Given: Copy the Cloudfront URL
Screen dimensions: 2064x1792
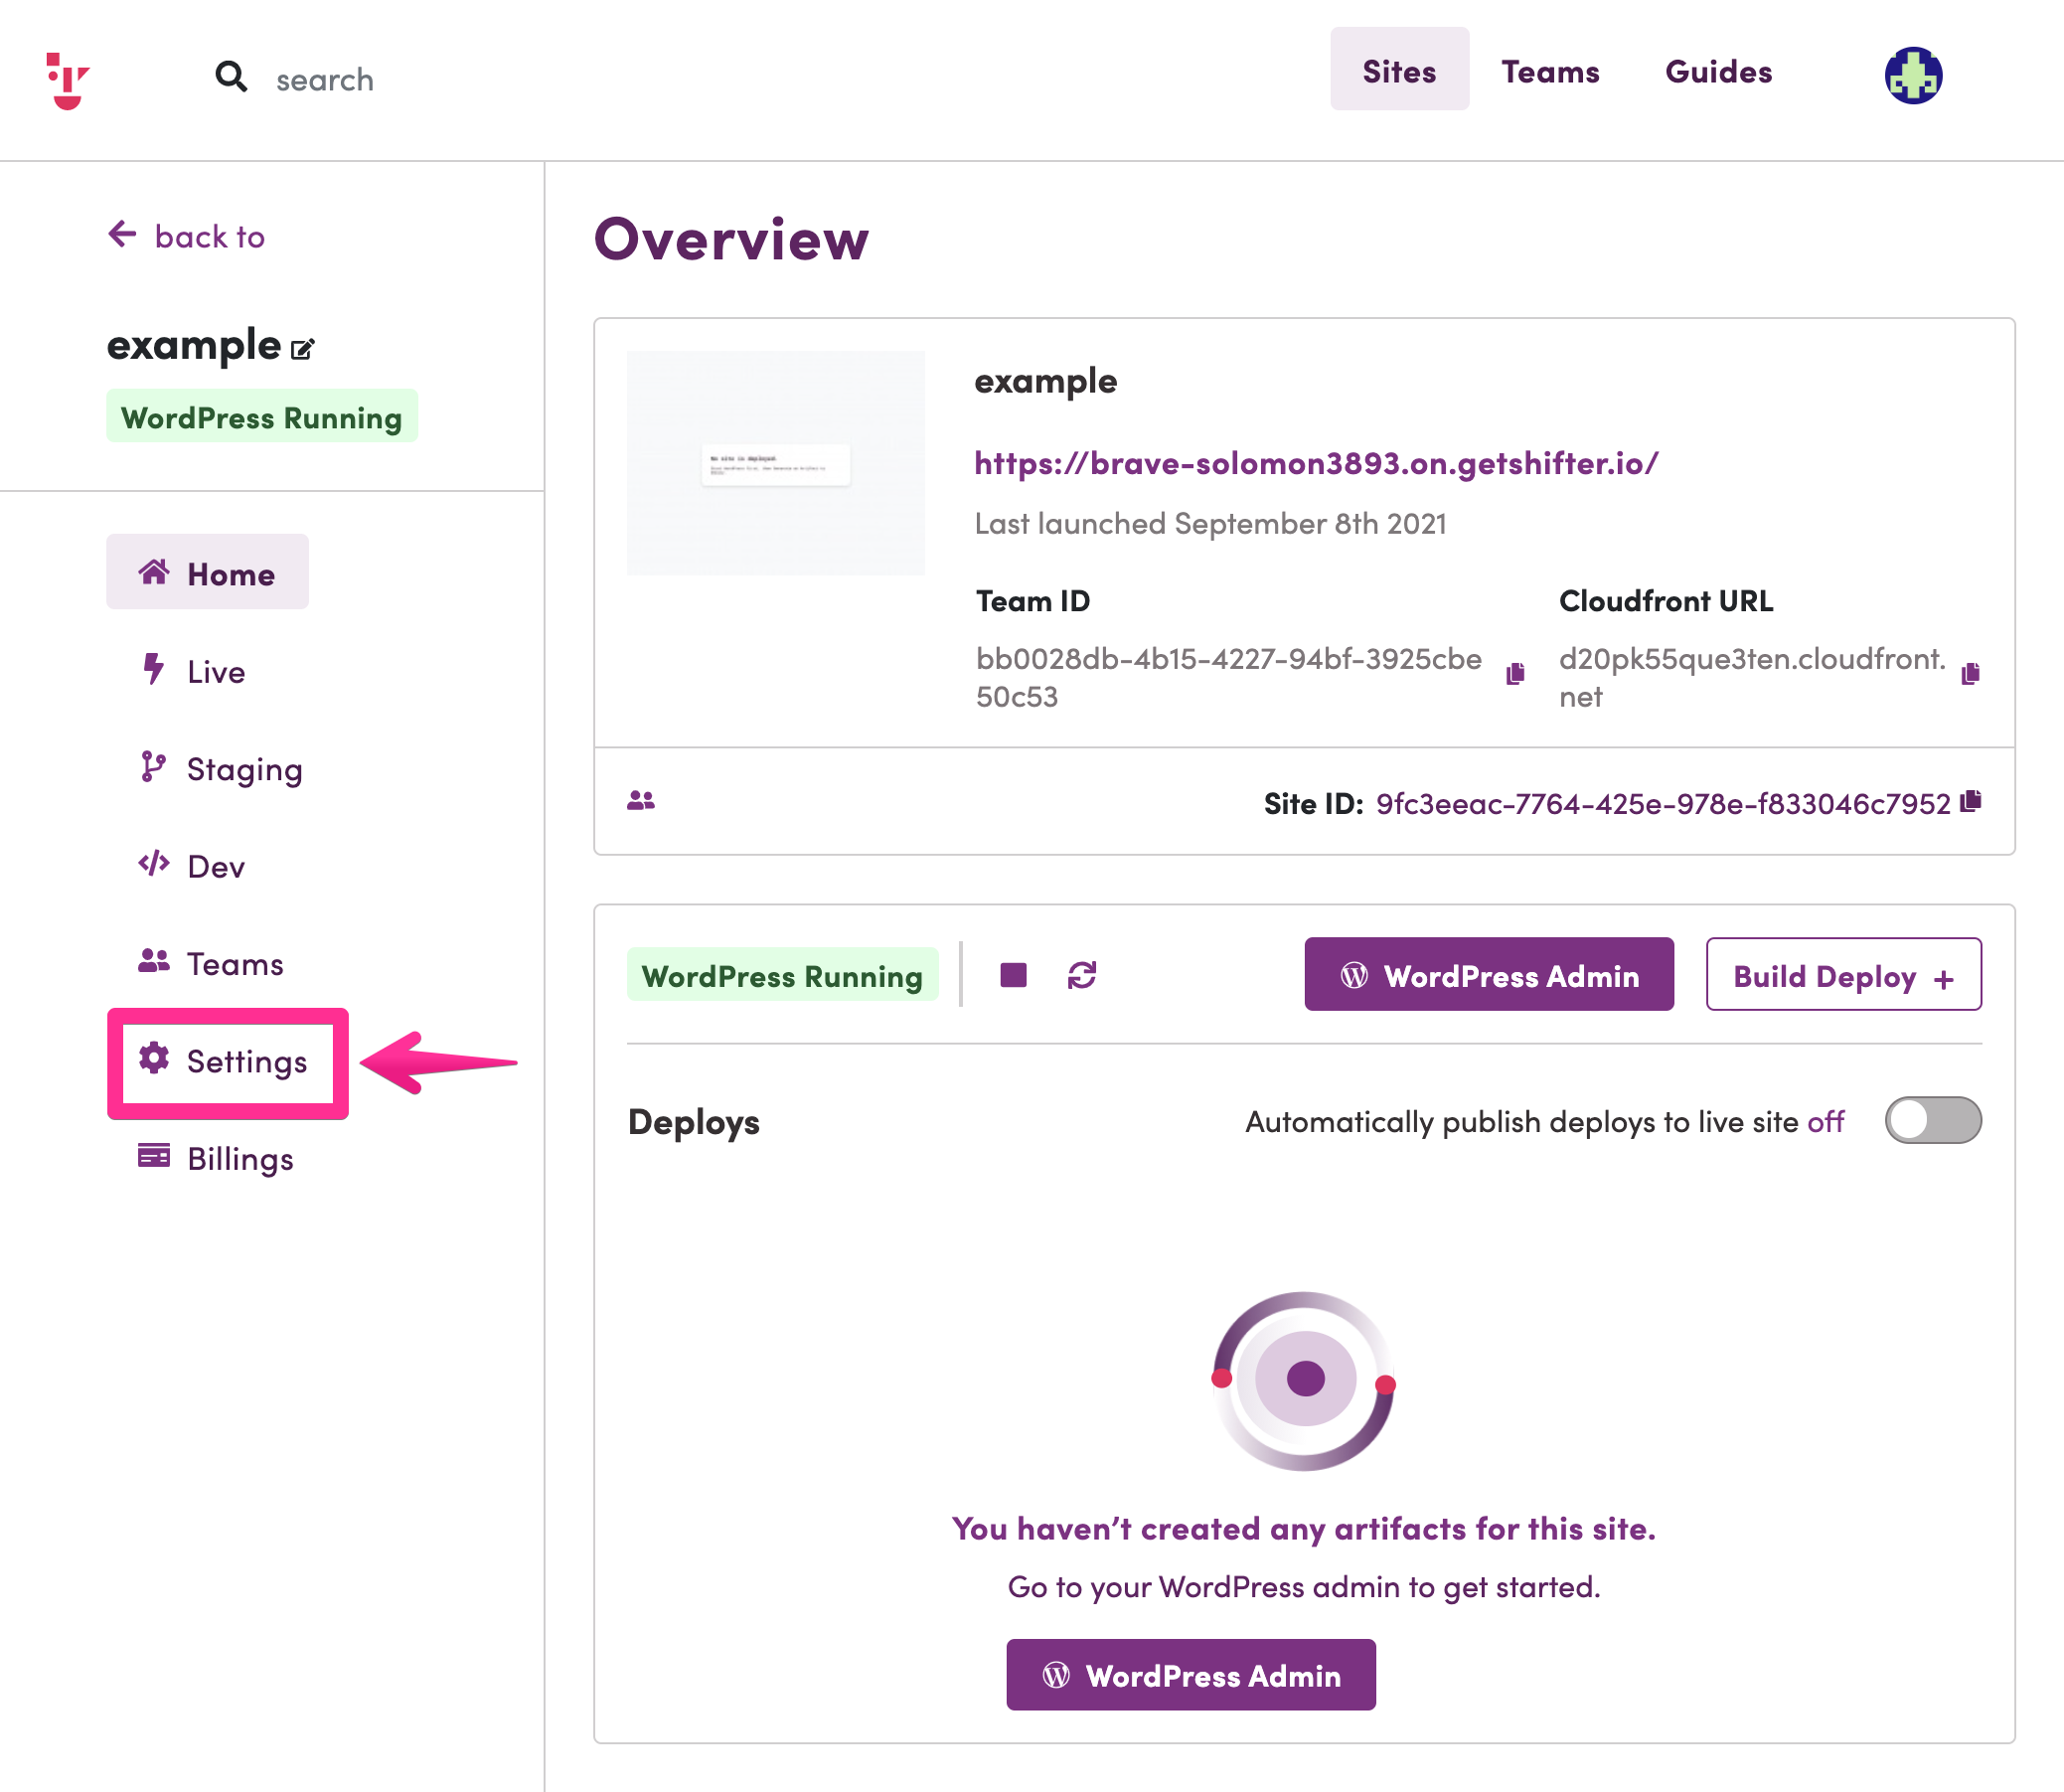Looking at the screenshot, I should point(1970,674).
